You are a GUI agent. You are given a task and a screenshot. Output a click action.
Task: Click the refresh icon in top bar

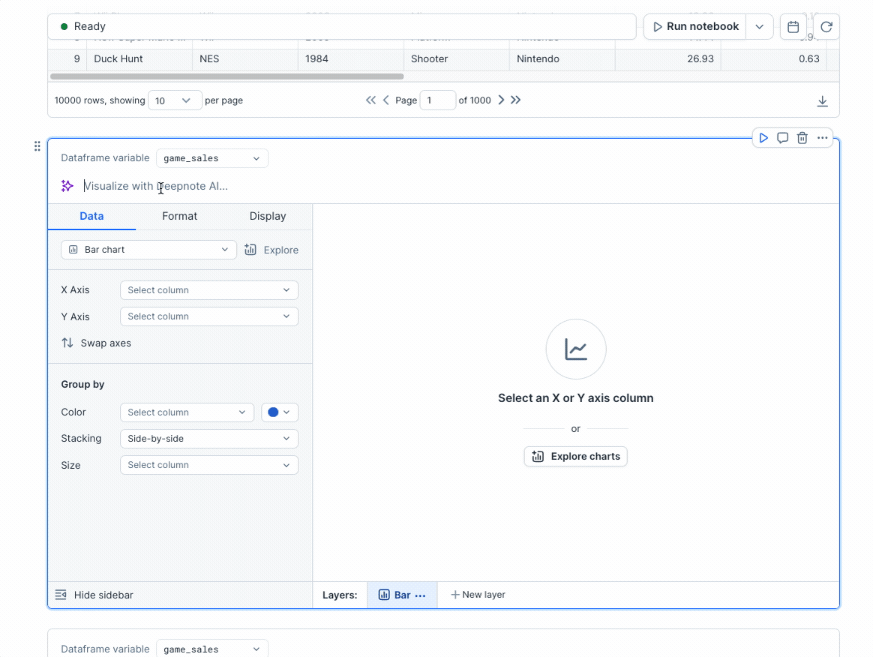pos(826,27)
